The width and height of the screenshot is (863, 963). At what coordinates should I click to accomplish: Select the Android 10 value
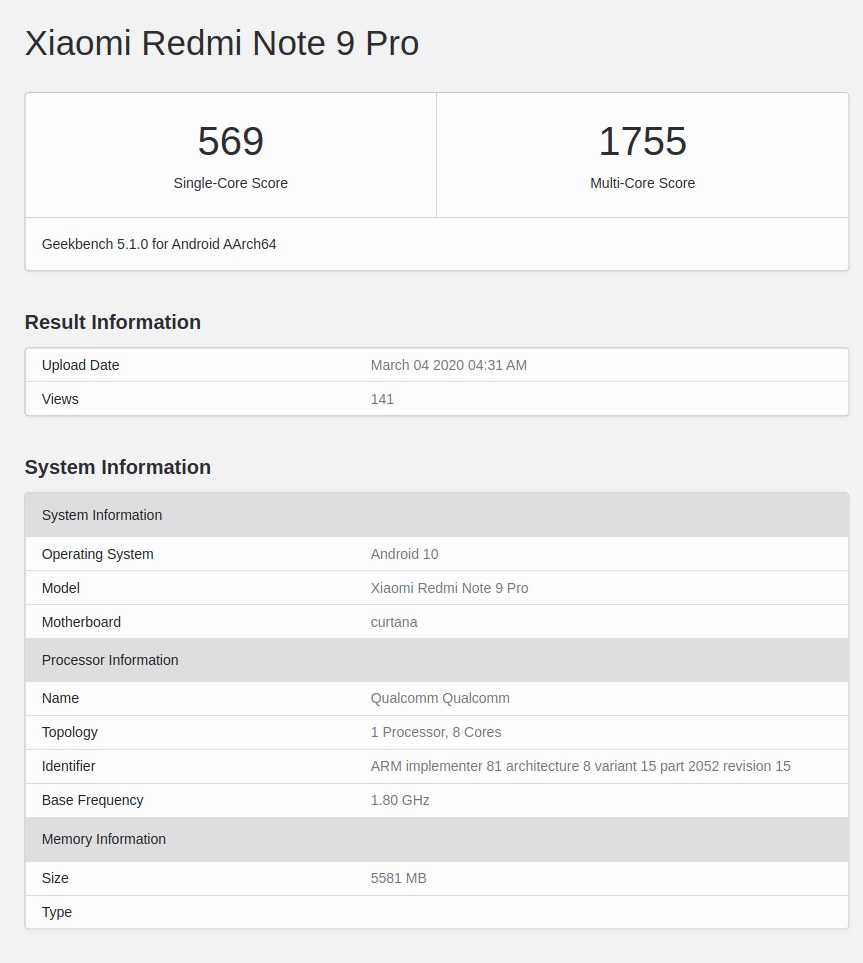pyautogui.click(x=404, y=554)
